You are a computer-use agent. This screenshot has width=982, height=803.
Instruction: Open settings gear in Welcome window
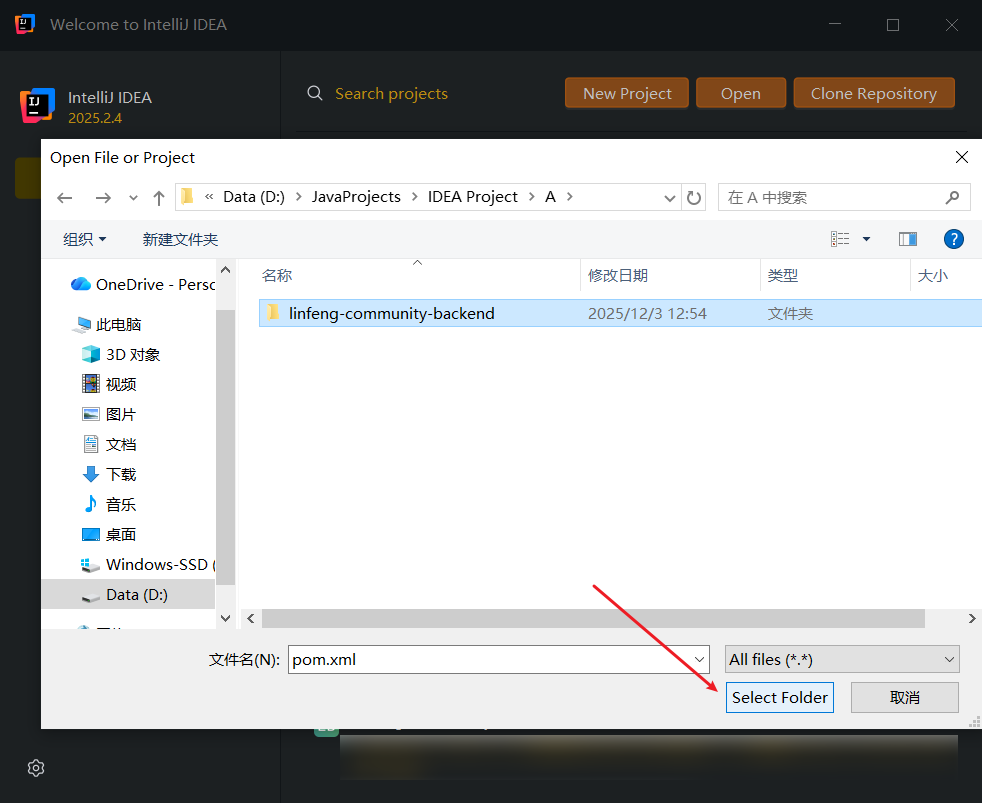[x=36, y=768]
